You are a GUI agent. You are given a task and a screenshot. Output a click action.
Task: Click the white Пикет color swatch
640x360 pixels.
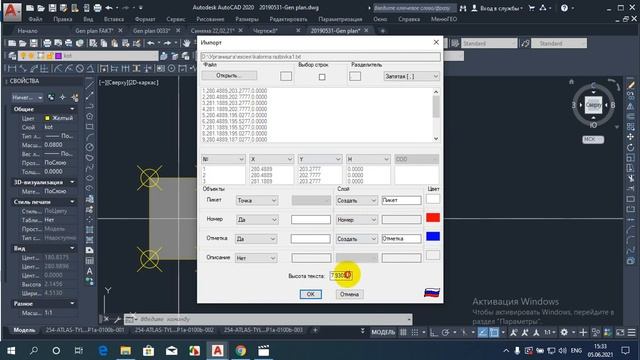pyautogui.click(x=433, y=199)
